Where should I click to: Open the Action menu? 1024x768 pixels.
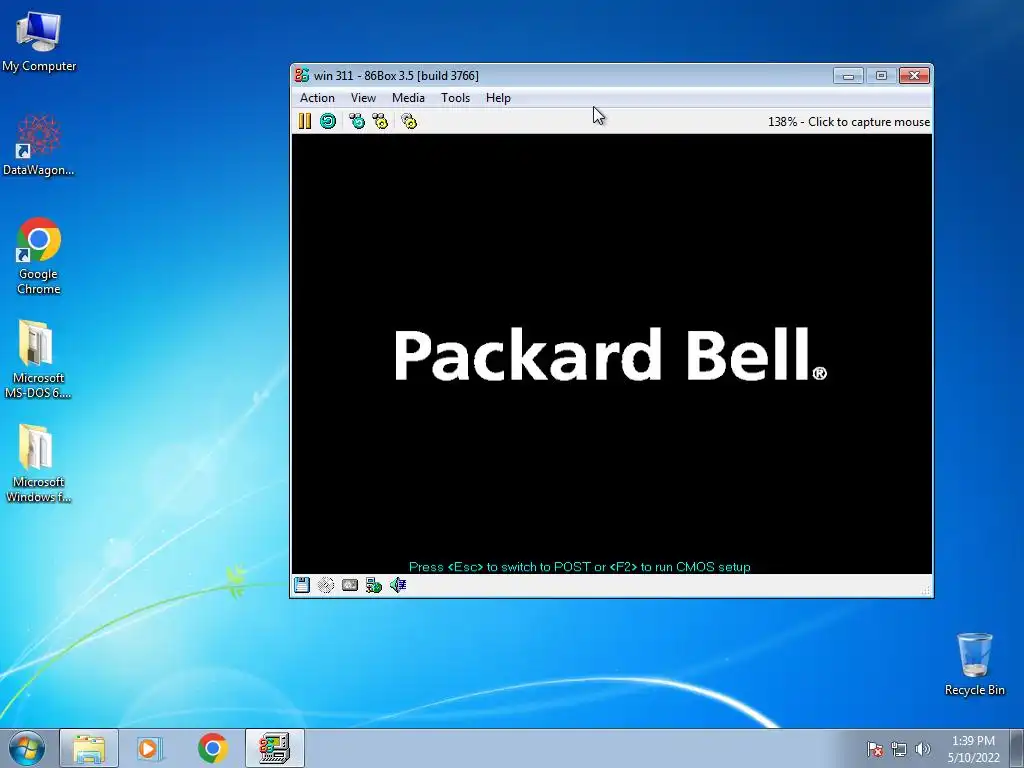click(317, 98)
